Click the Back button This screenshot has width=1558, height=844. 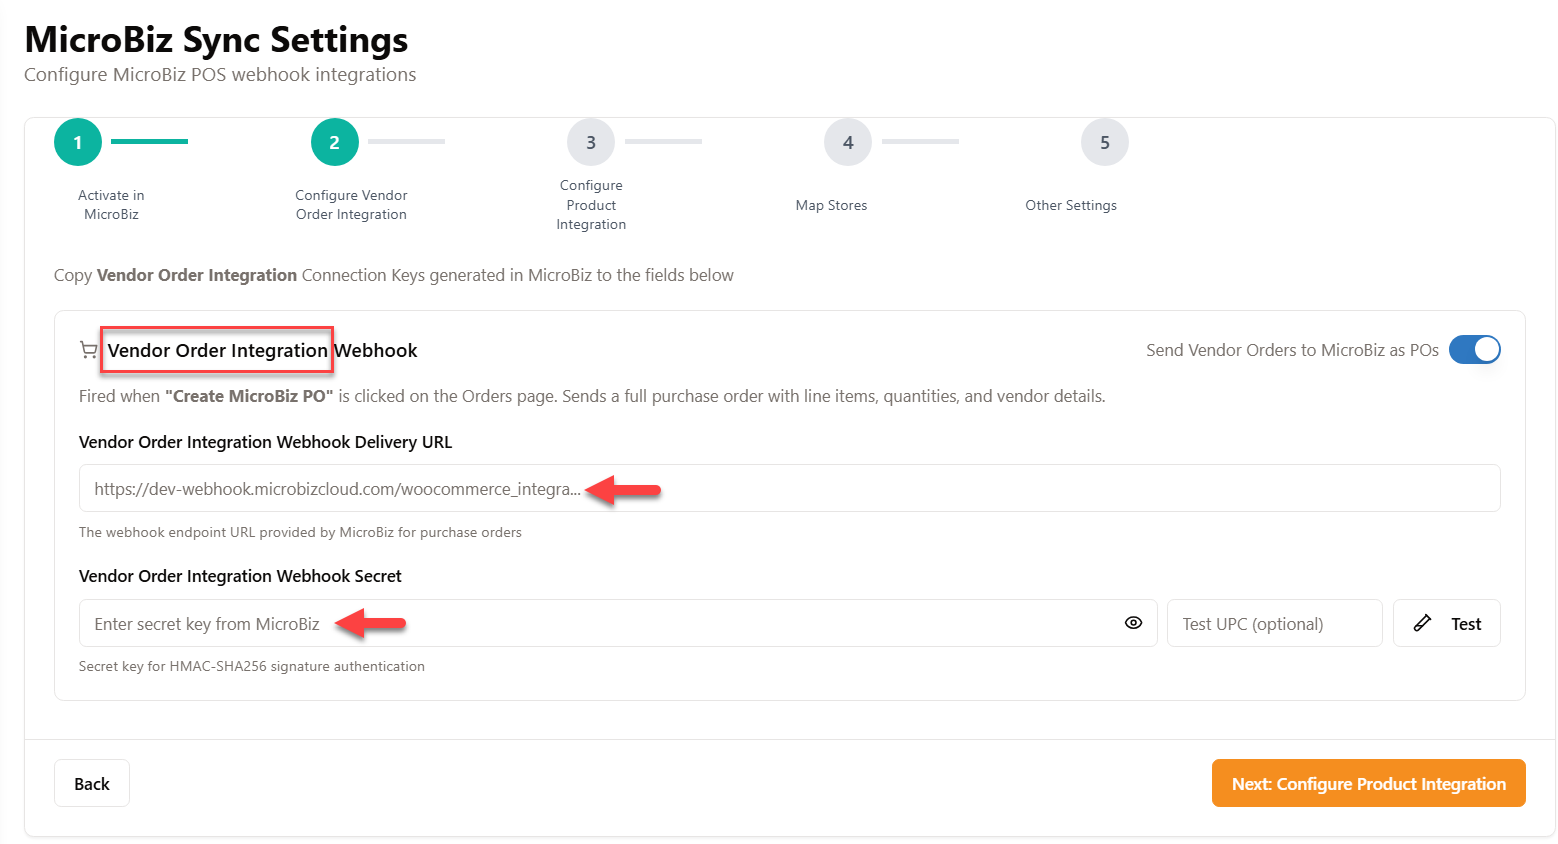pos(92,783)
